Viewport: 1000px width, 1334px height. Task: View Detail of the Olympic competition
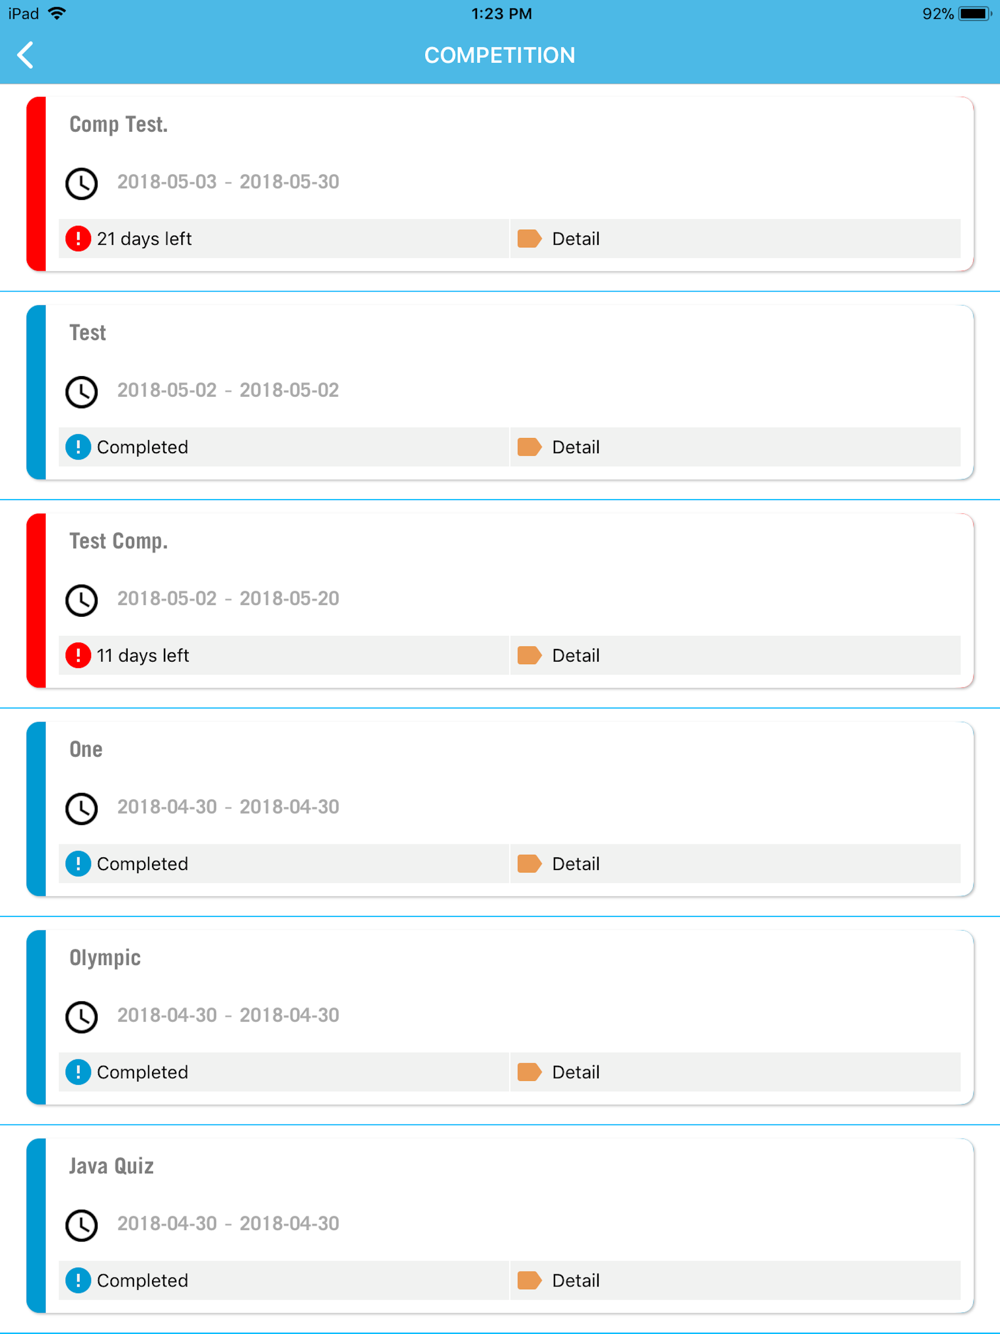point(735,1072)
